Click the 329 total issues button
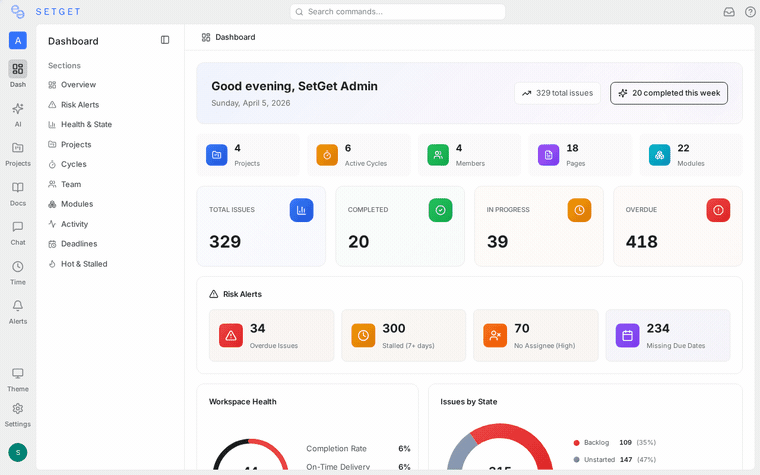760x475 pixels. click(x=557, y=93)
